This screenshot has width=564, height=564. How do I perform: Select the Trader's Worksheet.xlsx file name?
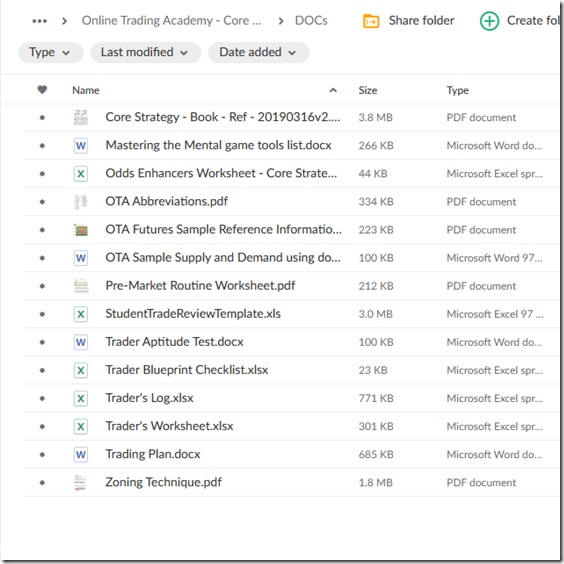click(x=169, y=426)
